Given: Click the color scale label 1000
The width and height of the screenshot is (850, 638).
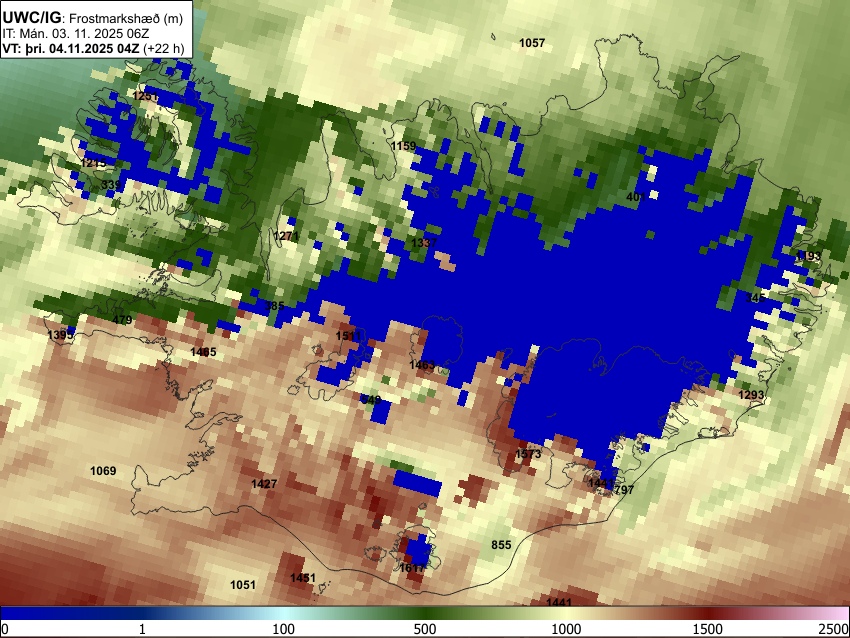Looking at the screenshot, I should pos(566,629).
